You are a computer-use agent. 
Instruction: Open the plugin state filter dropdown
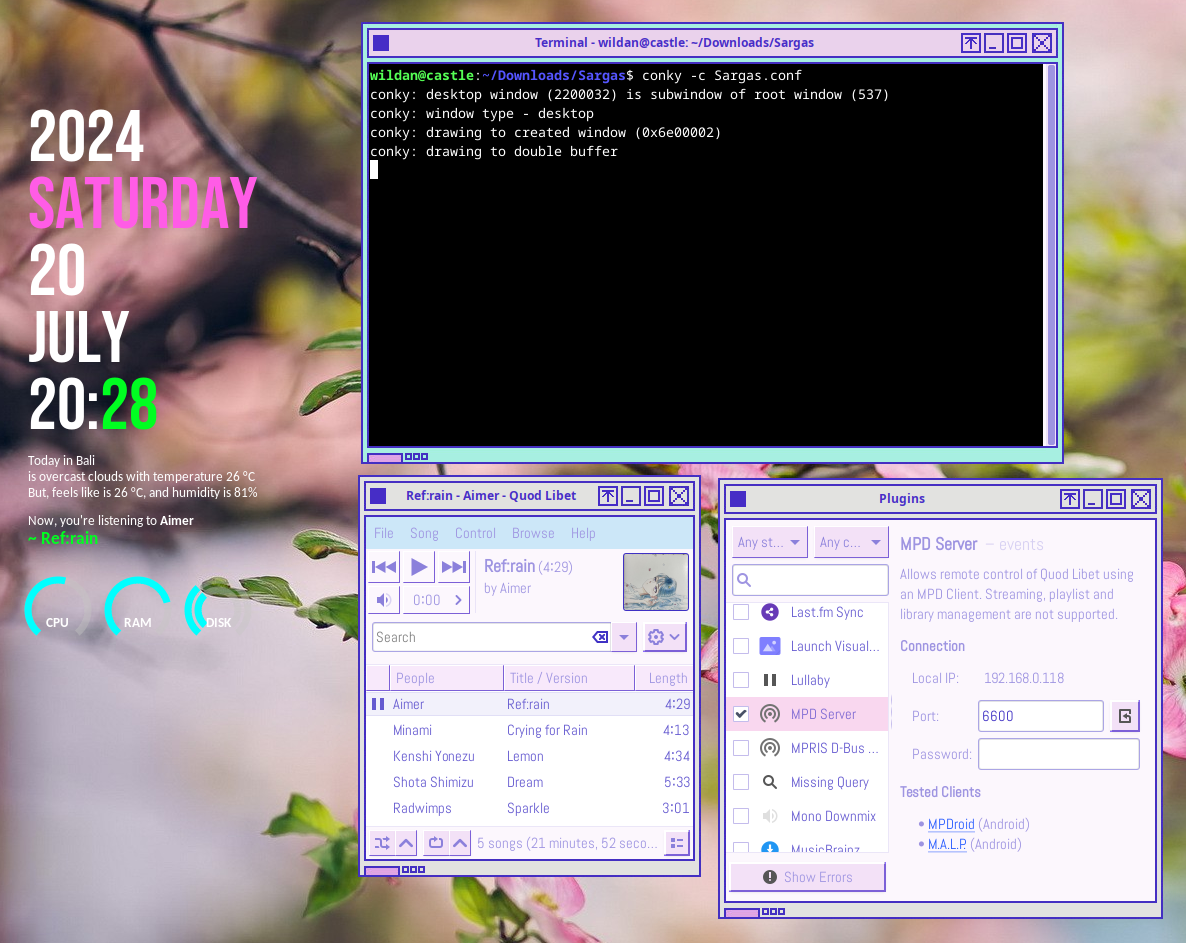click(769, 541)
